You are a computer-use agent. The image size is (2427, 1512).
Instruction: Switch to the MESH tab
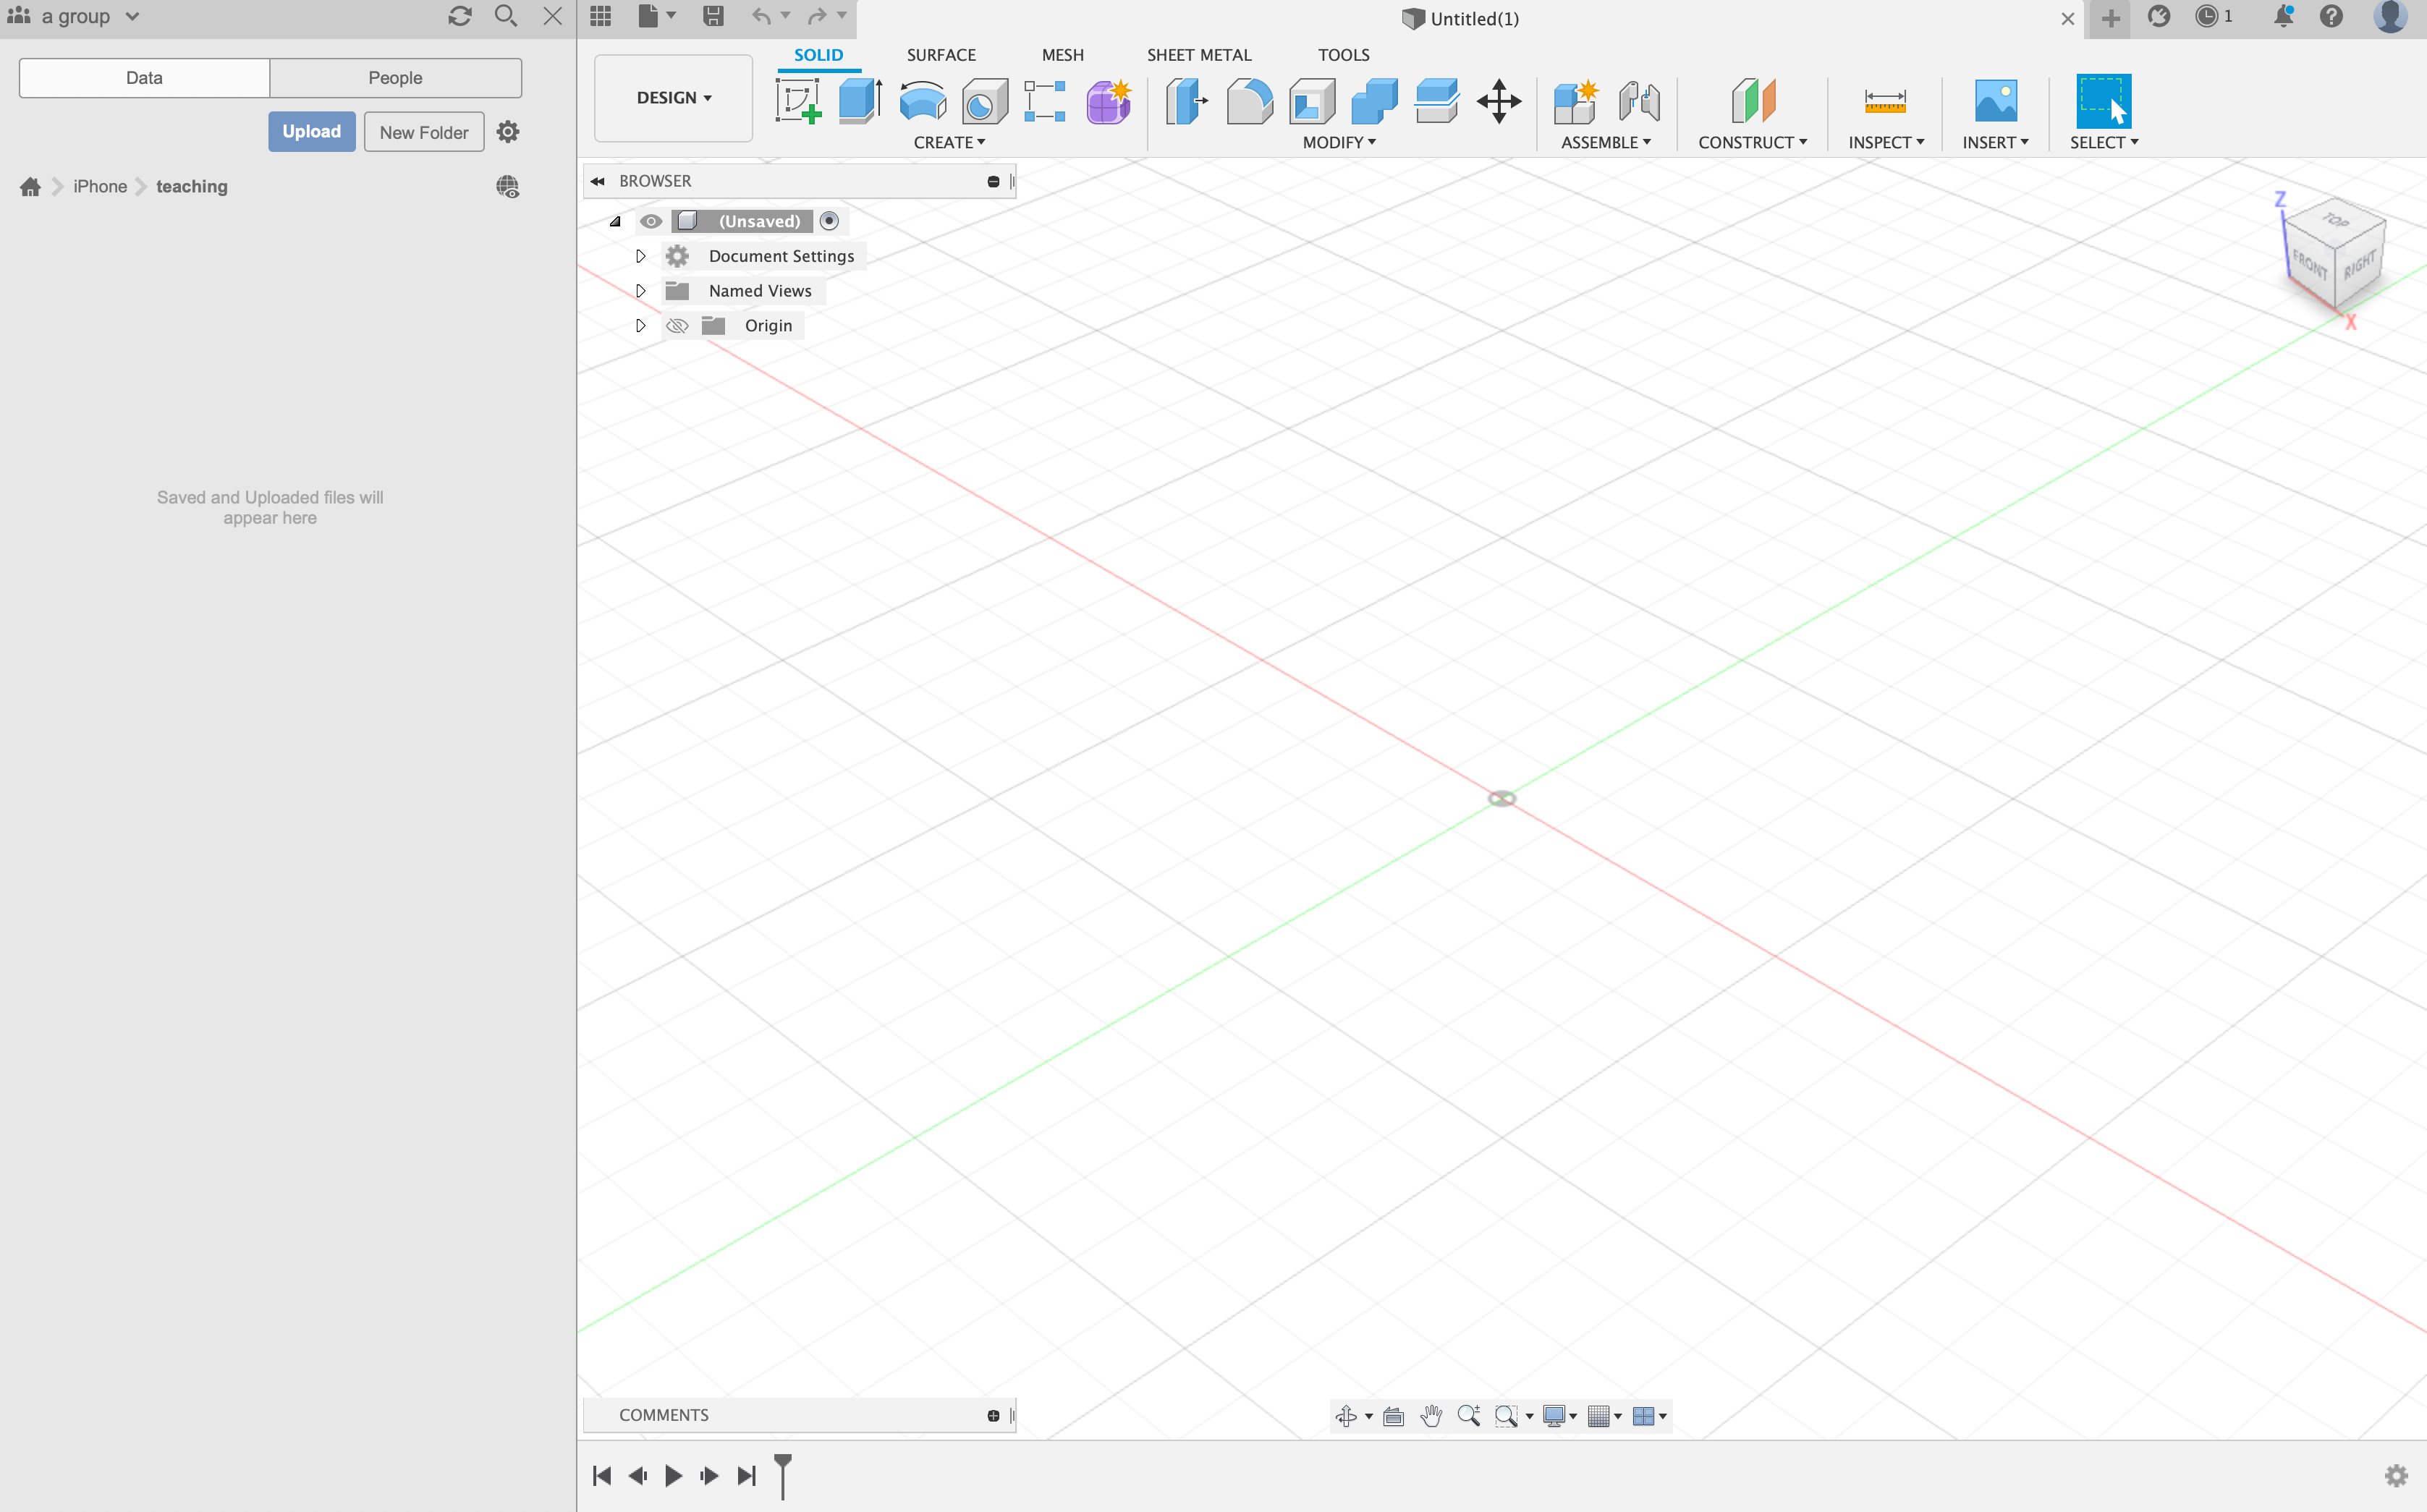tap(1062, 55)
